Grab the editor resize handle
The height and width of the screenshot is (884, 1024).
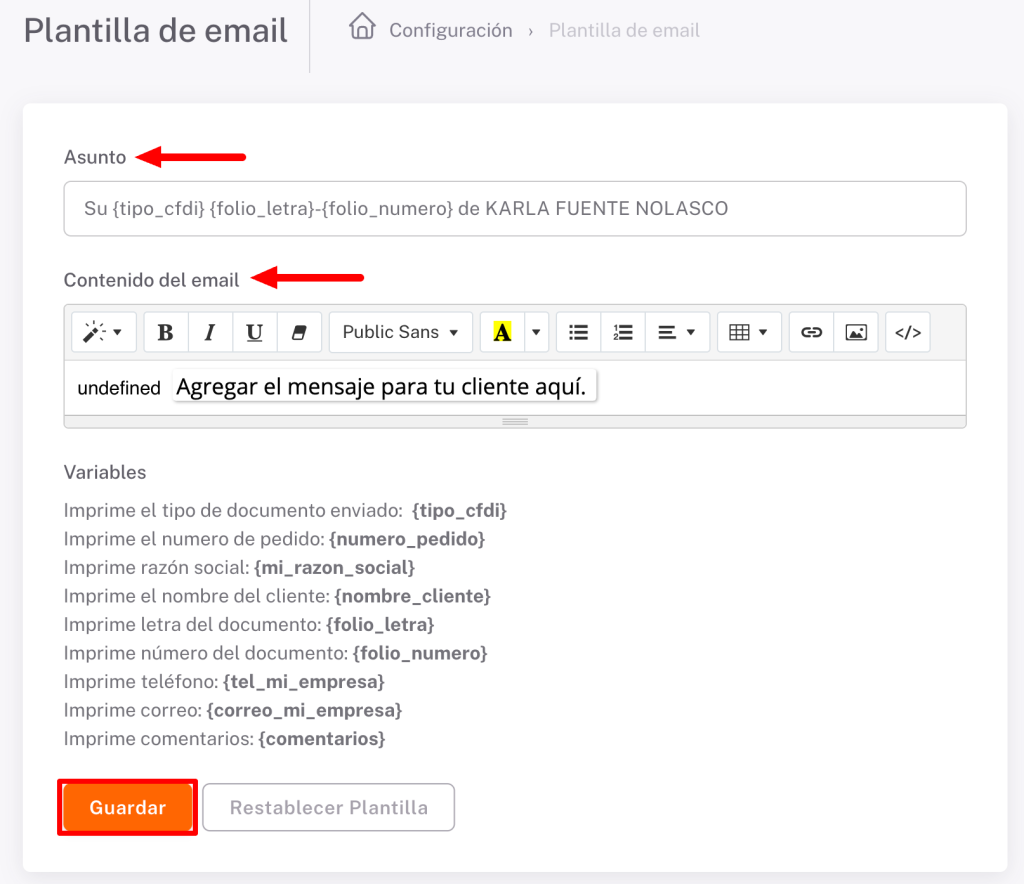click(x=515, y=422)
